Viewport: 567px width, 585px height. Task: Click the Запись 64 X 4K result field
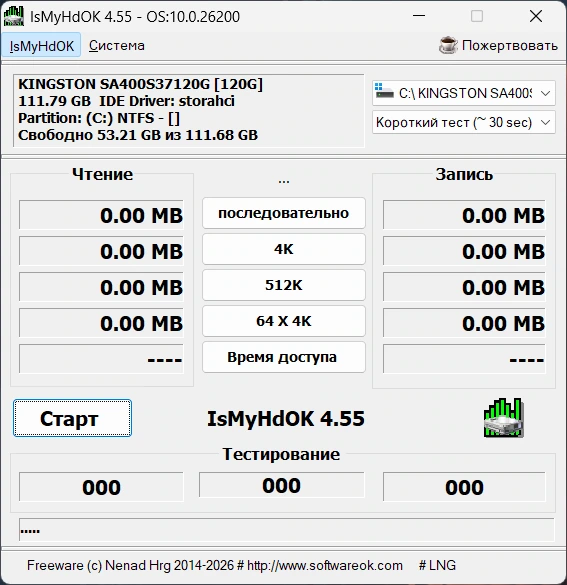(x=464, y=323)
